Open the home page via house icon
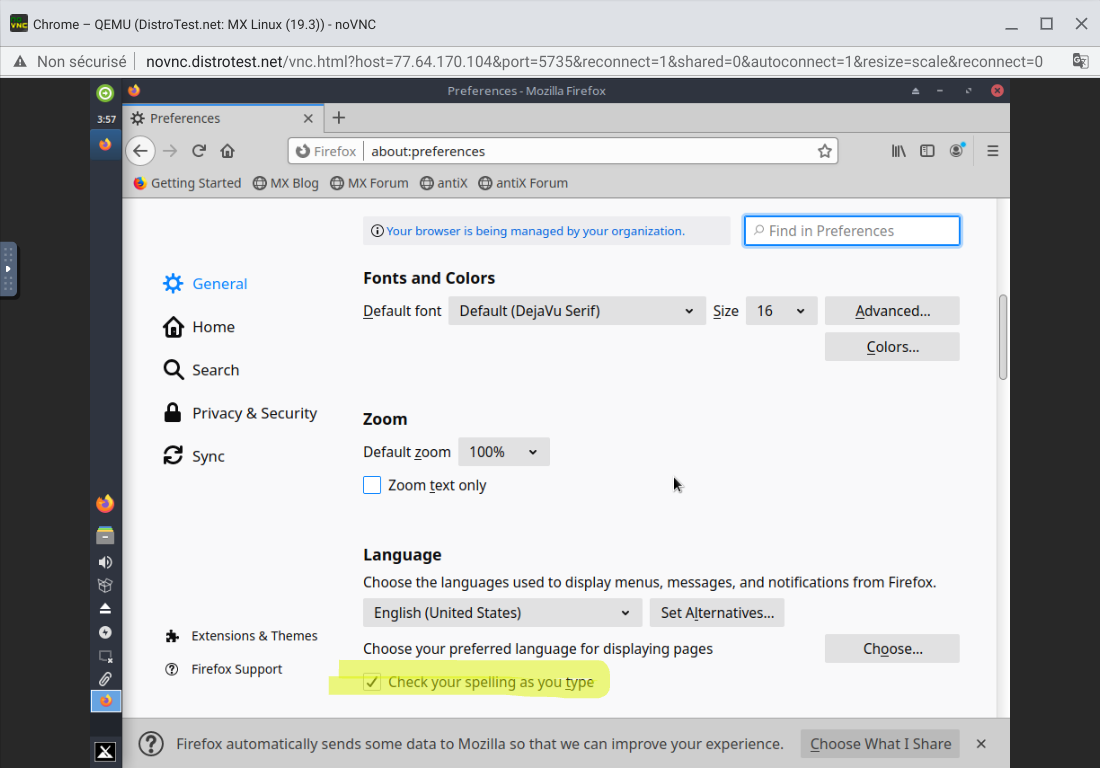The image size is (1100, 768). (227, 151)
